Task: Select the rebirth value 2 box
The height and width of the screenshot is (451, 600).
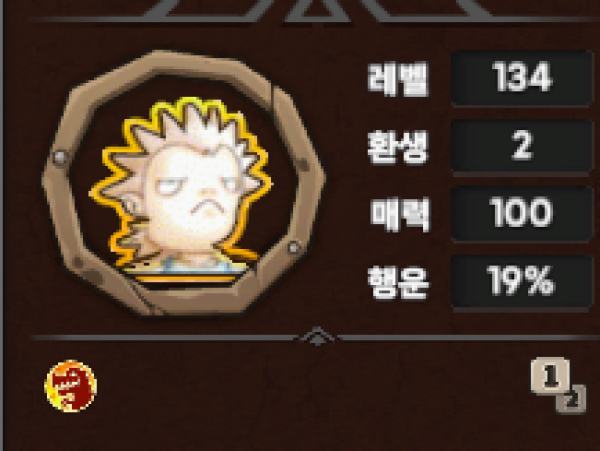Action: tap(522, 146)
